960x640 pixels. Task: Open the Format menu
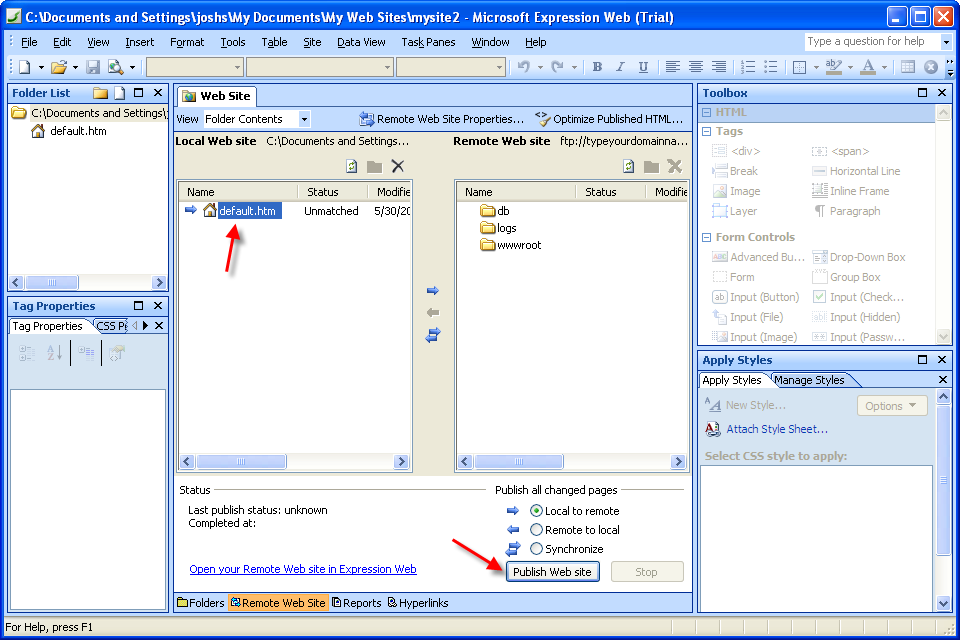tap(187, 42)
